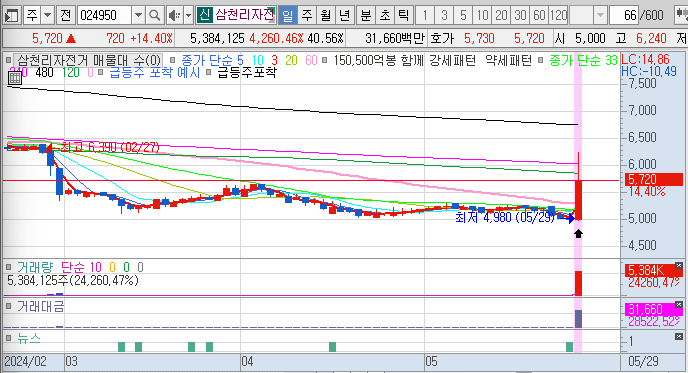Image resolution: width=688 pixels, height=373 pixels.
Task: Click the 05/29 date label on the axis
Action: coord(643,361)
